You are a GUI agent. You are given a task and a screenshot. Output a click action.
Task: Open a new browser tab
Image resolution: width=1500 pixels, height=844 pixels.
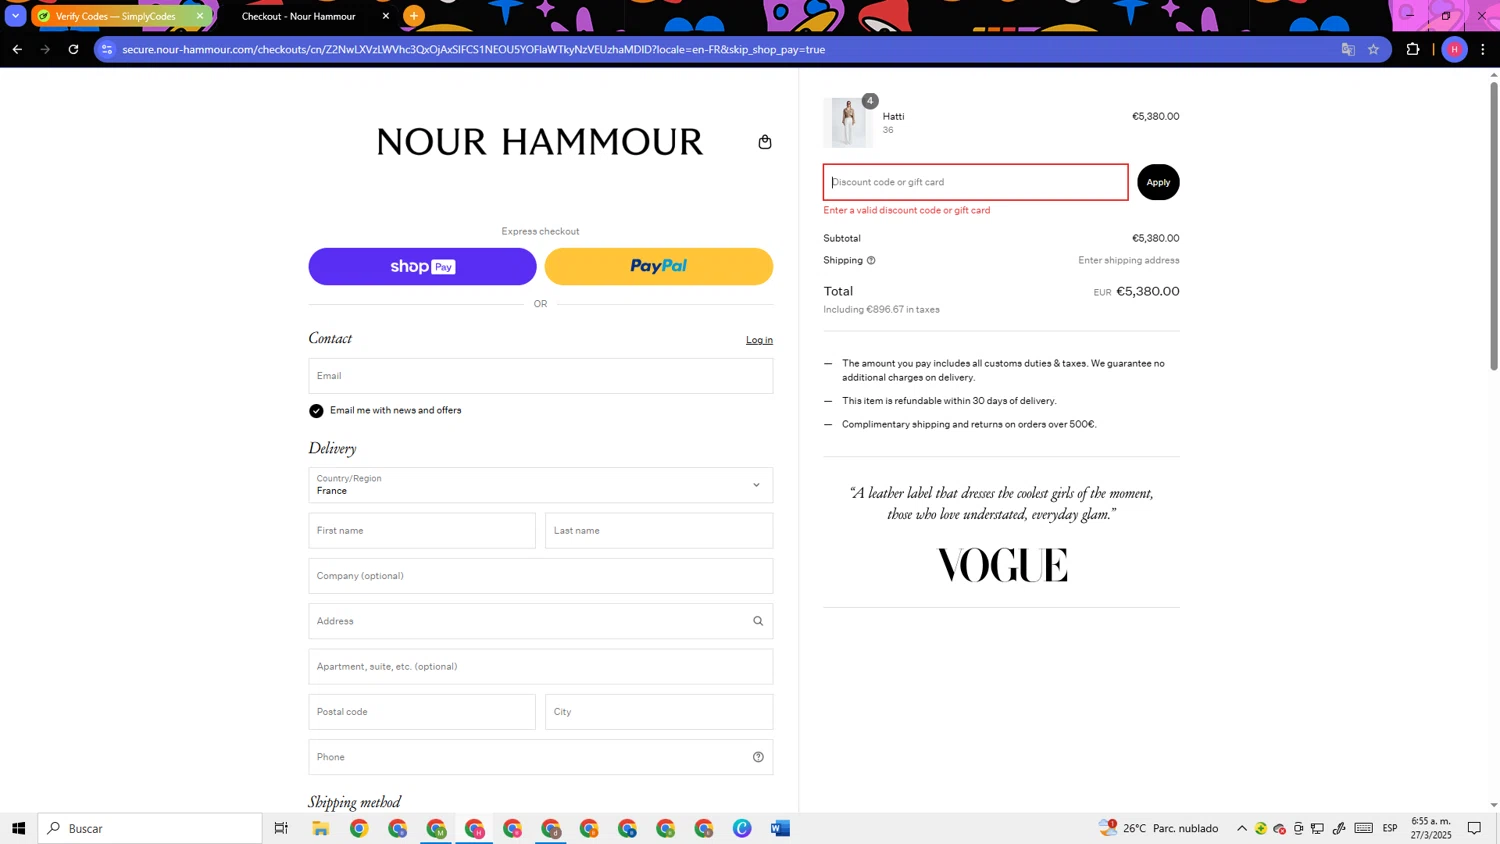414,16
